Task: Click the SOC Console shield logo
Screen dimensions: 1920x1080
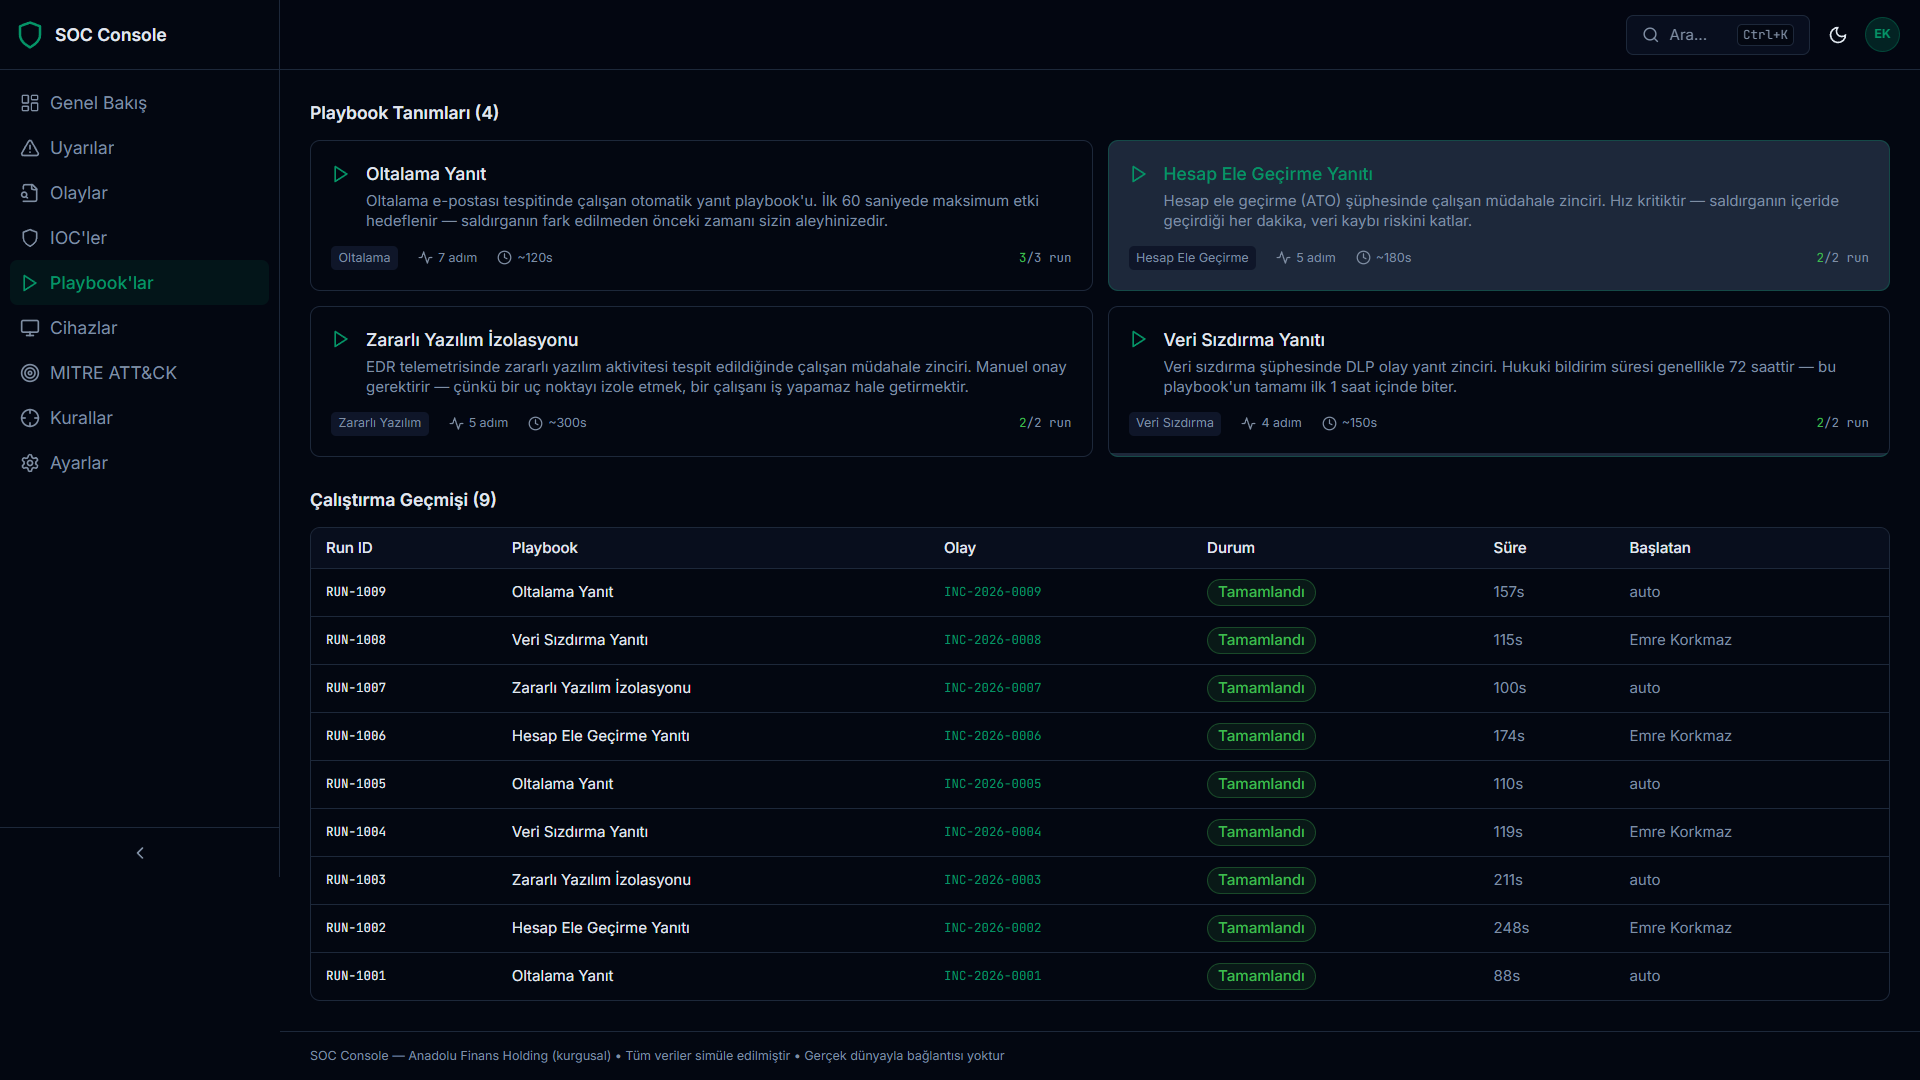Action: (x=30, y=35)
